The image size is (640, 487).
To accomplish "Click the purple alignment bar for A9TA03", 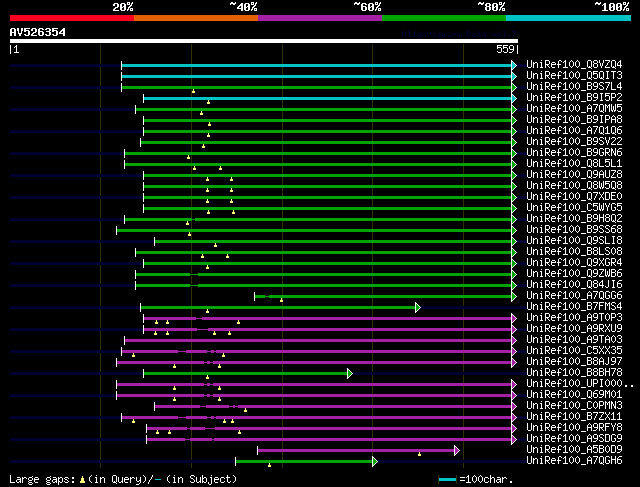I will (318, 340).
